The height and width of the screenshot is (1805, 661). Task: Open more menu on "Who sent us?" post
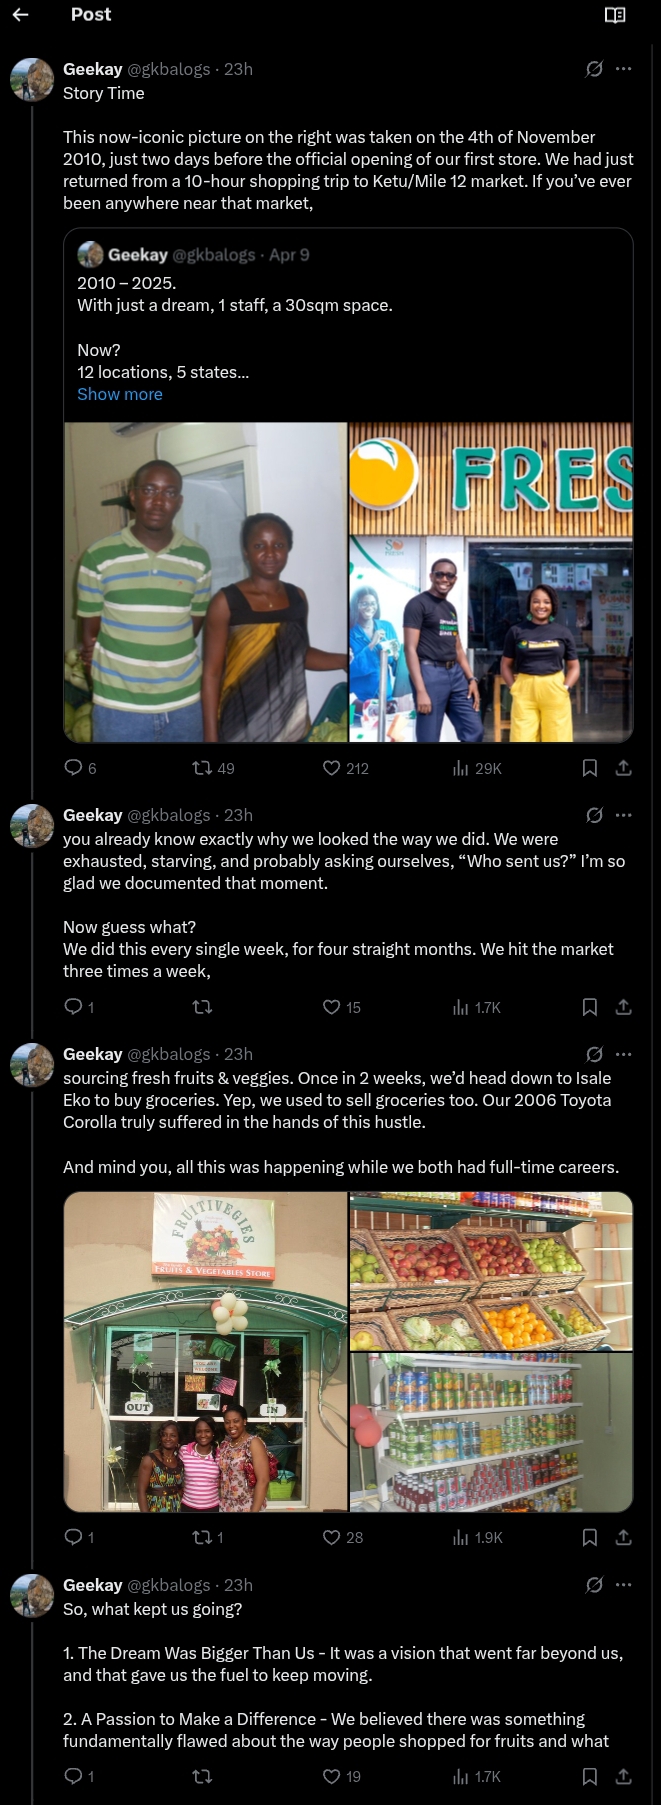624,815
